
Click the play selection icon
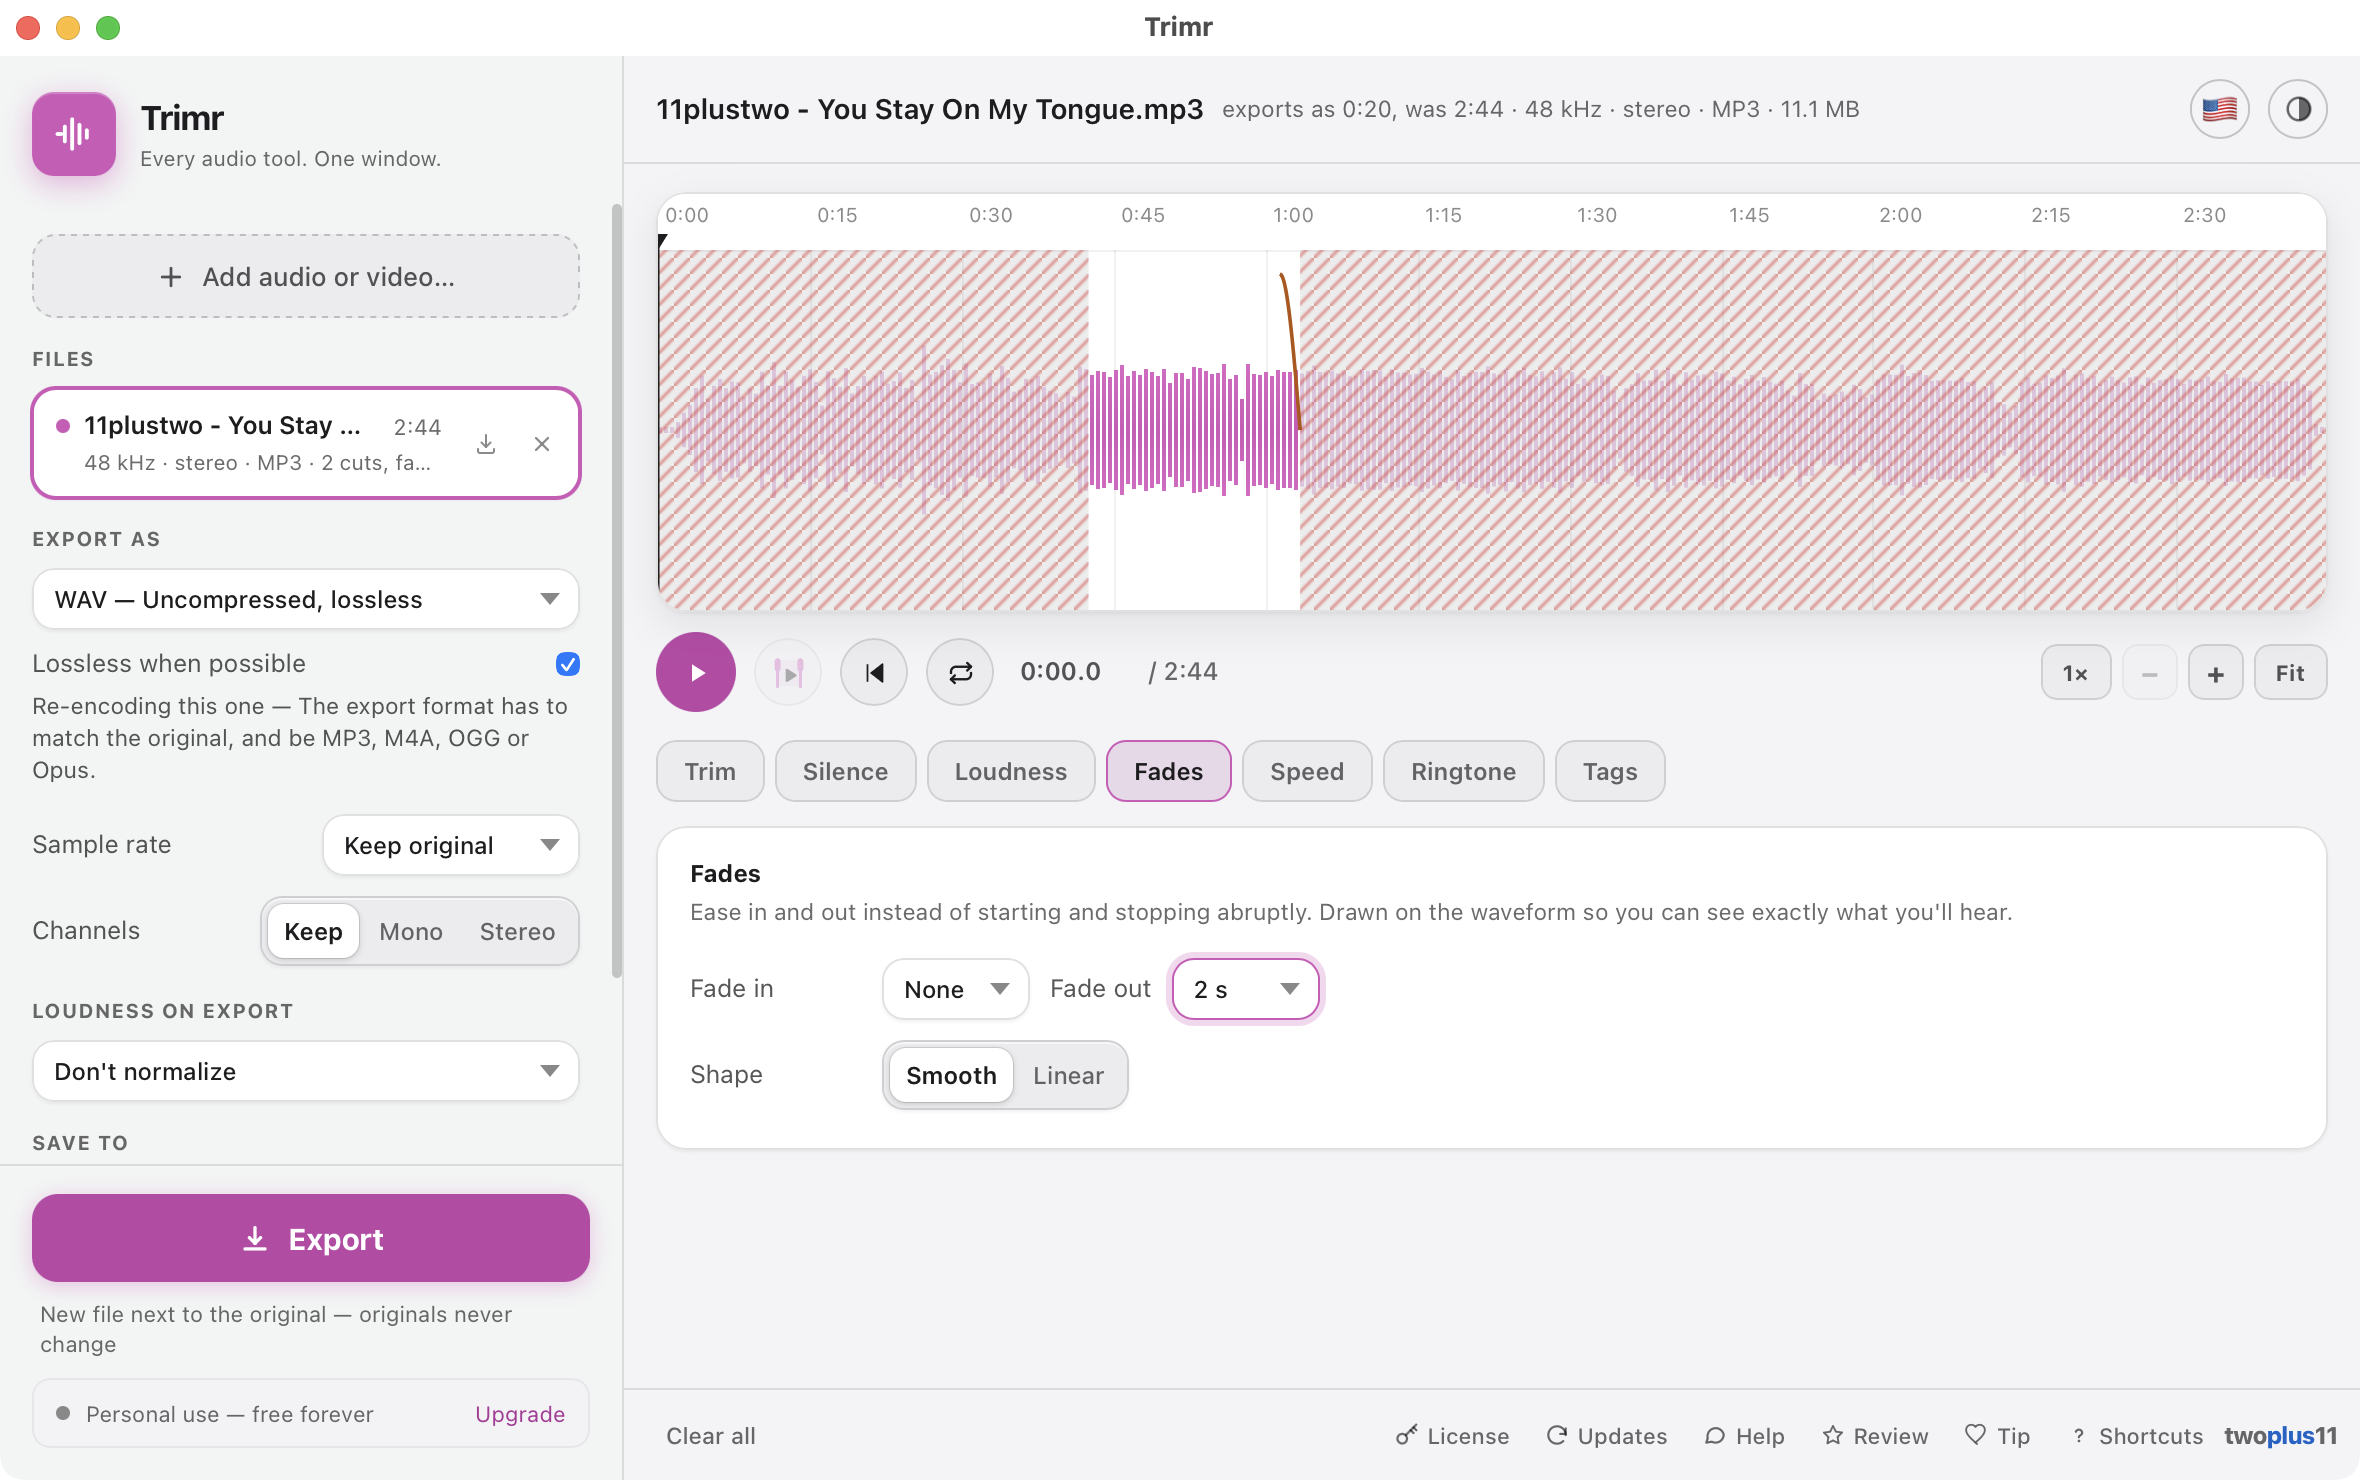788,673
